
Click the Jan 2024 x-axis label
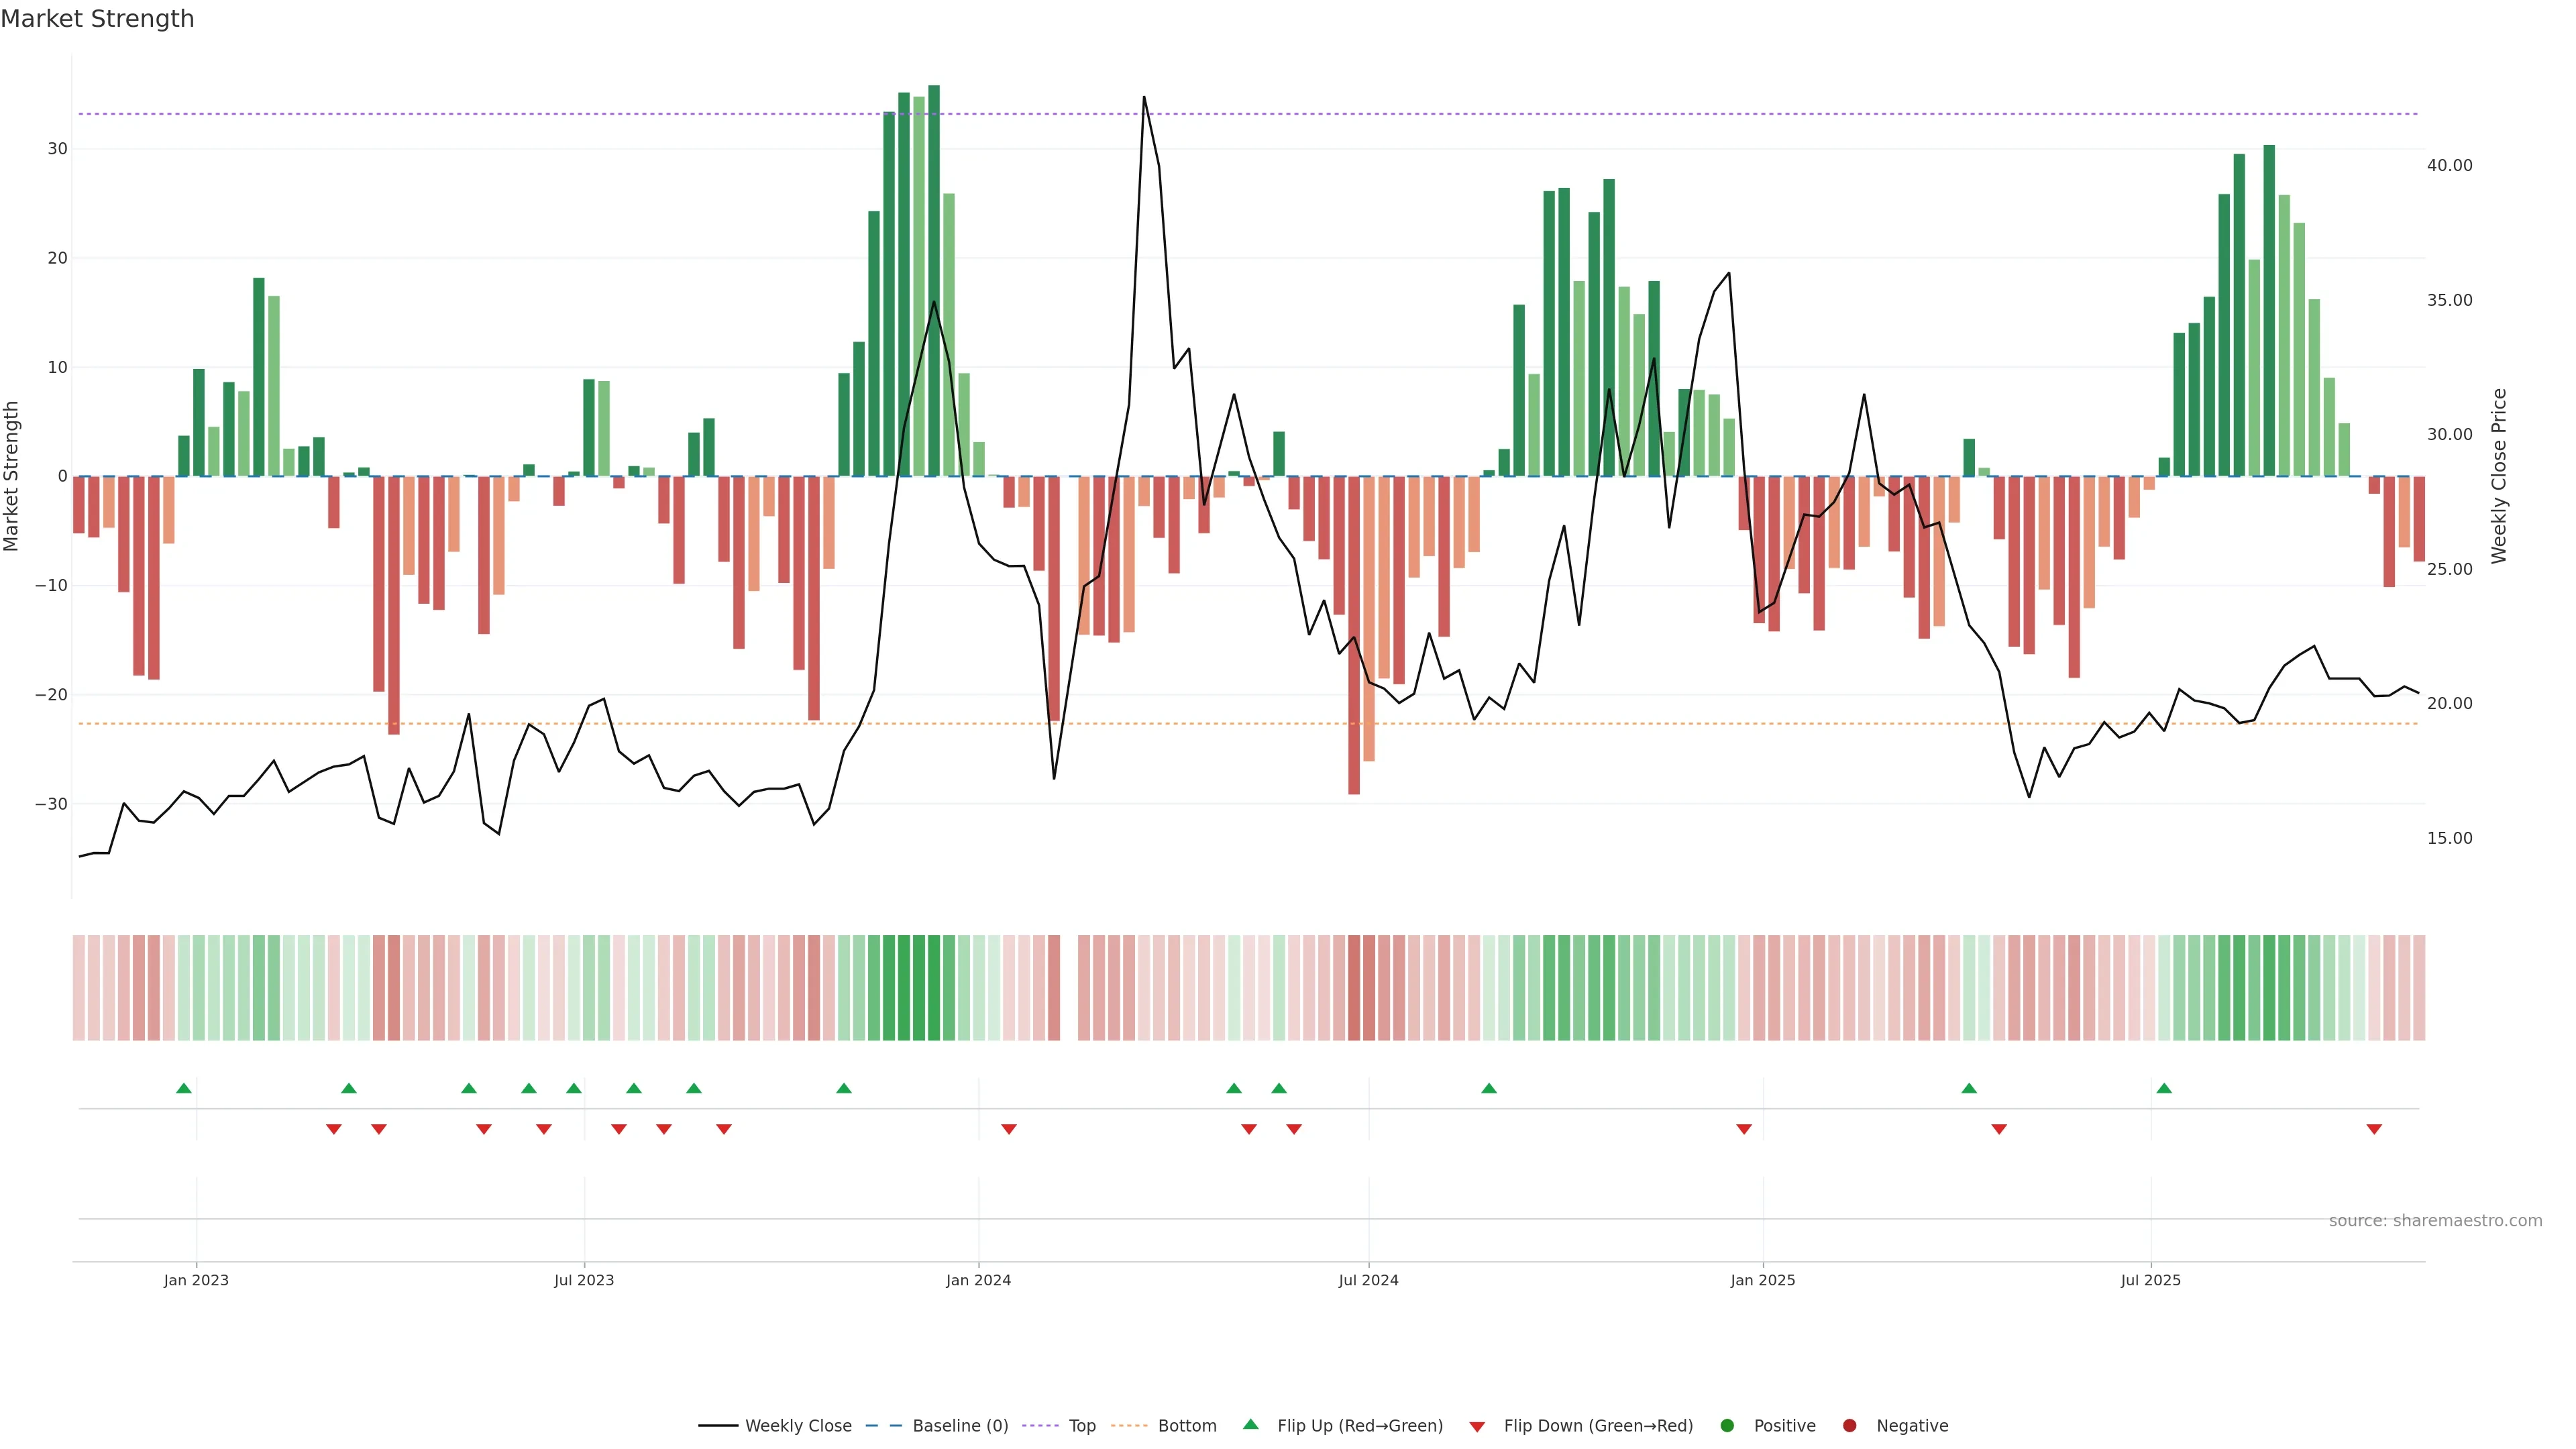(x=978, y=1280)
